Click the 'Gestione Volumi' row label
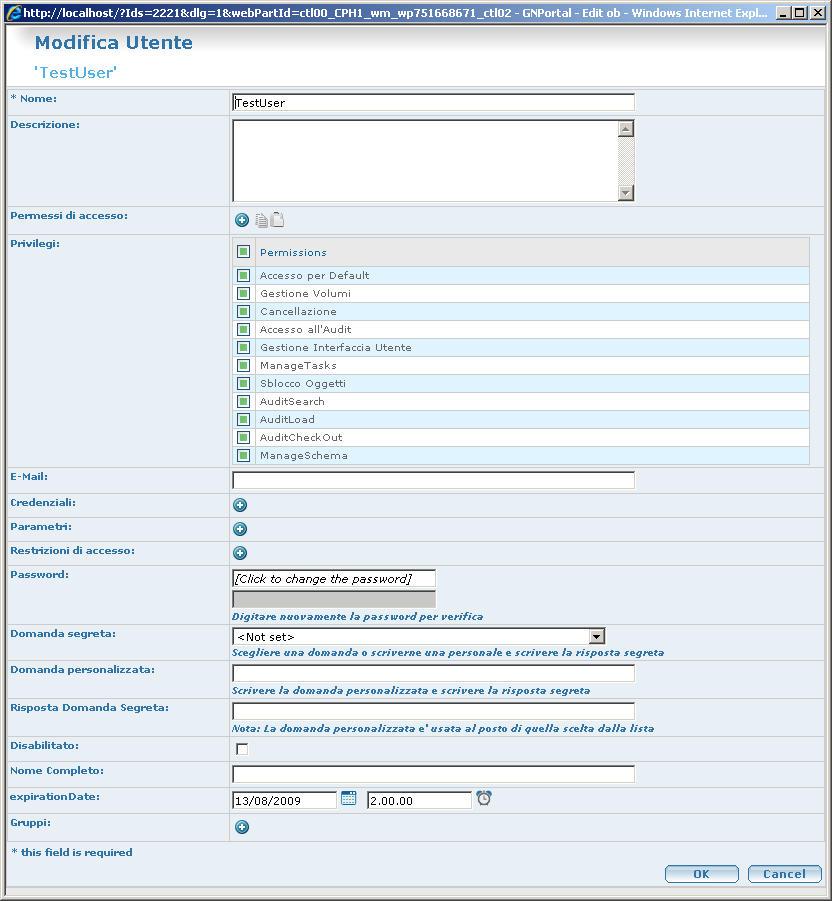The height and width of the screenshot is (901, 832). [x=305, y=294]
